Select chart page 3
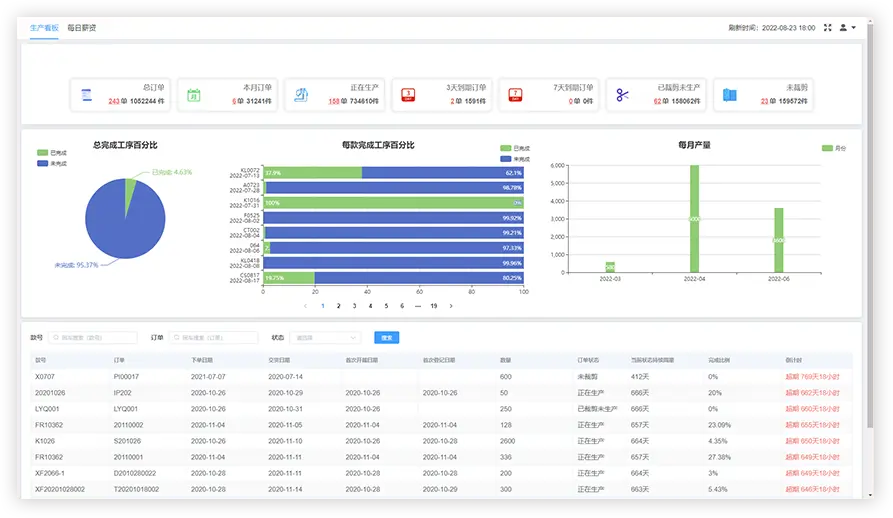The width and height of the screenshot is (893, 518). pyautogui.click(x=354, y=306)
